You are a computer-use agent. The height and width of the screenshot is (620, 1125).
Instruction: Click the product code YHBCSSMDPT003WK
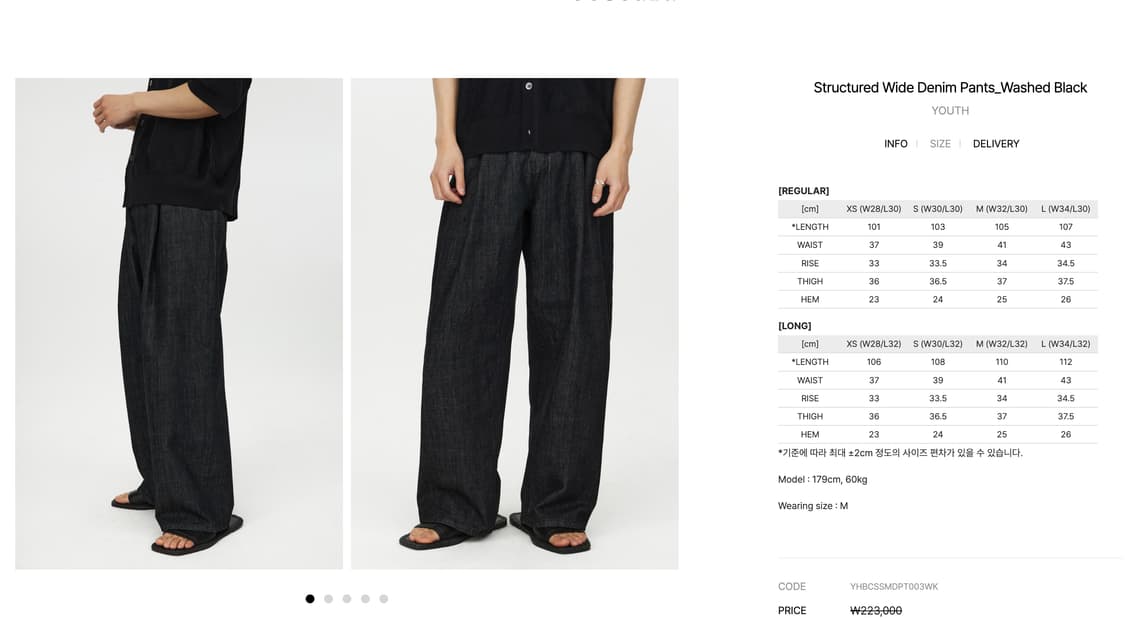(894, 586)
